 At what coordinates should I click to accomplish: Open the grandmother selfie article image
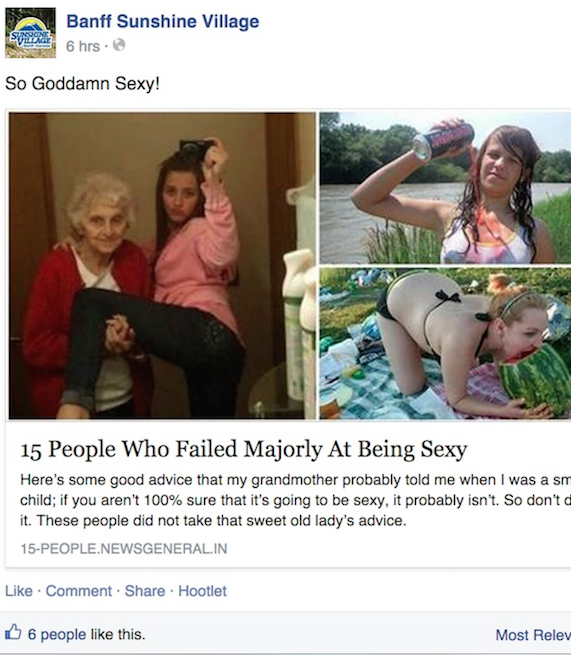pyautogui.click(x=162, y=266)
